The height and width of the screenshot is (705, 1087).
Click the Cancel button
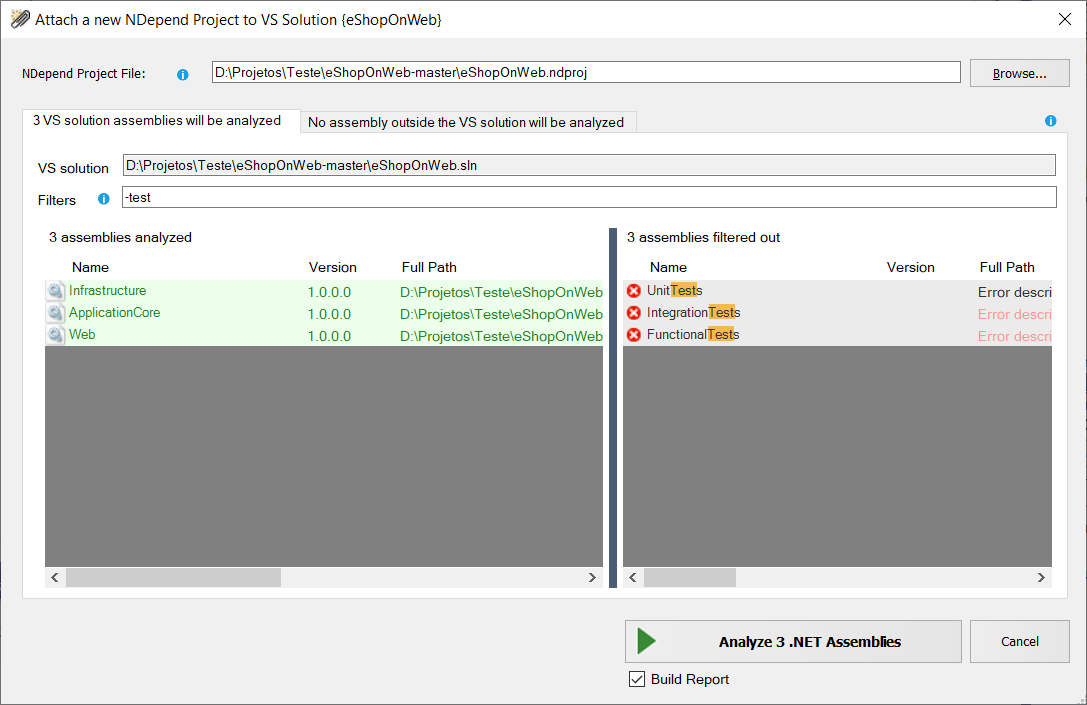tap(1020, 641)
